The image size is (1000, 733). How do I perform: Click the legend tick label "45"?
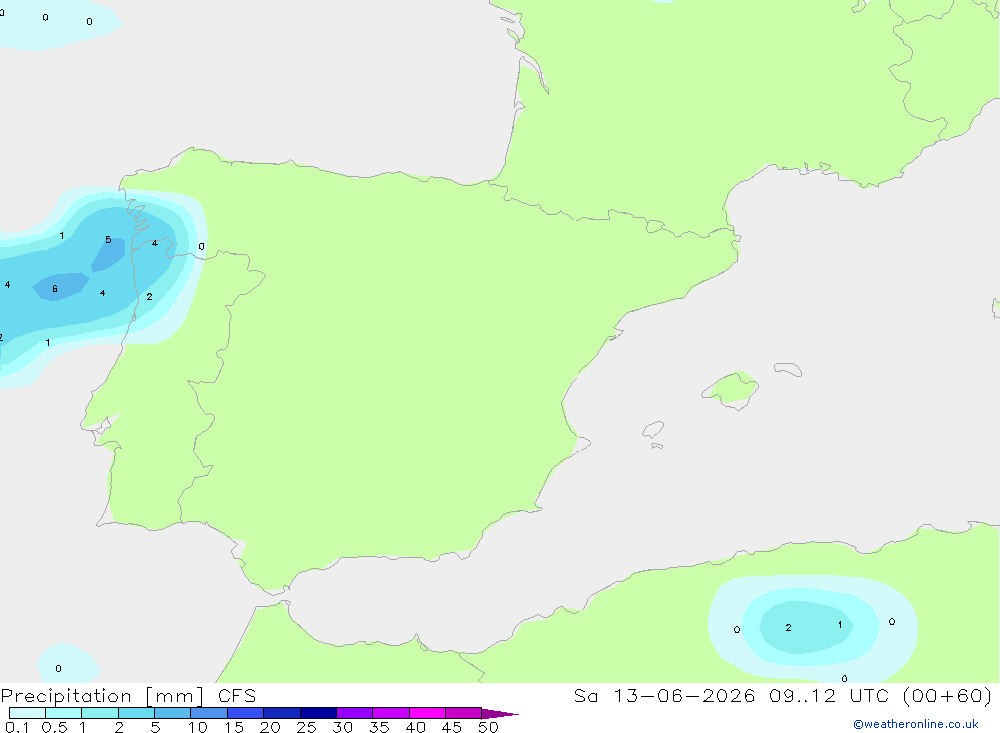[452, 727]
